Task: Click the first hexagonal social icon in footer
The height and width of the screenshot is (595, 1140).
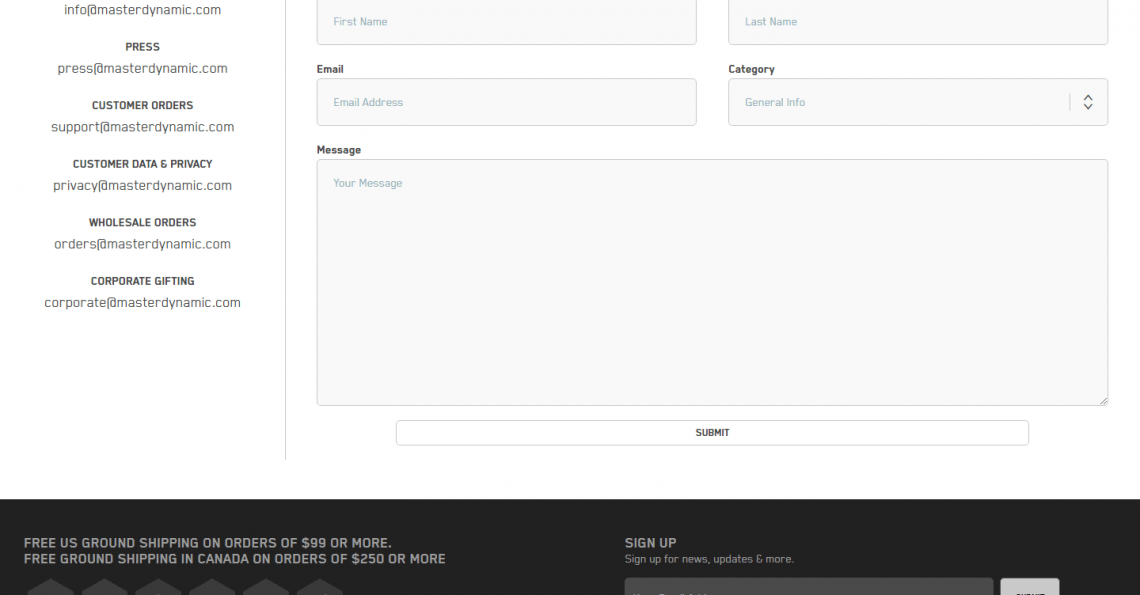Action: click(x=50, y=589)
